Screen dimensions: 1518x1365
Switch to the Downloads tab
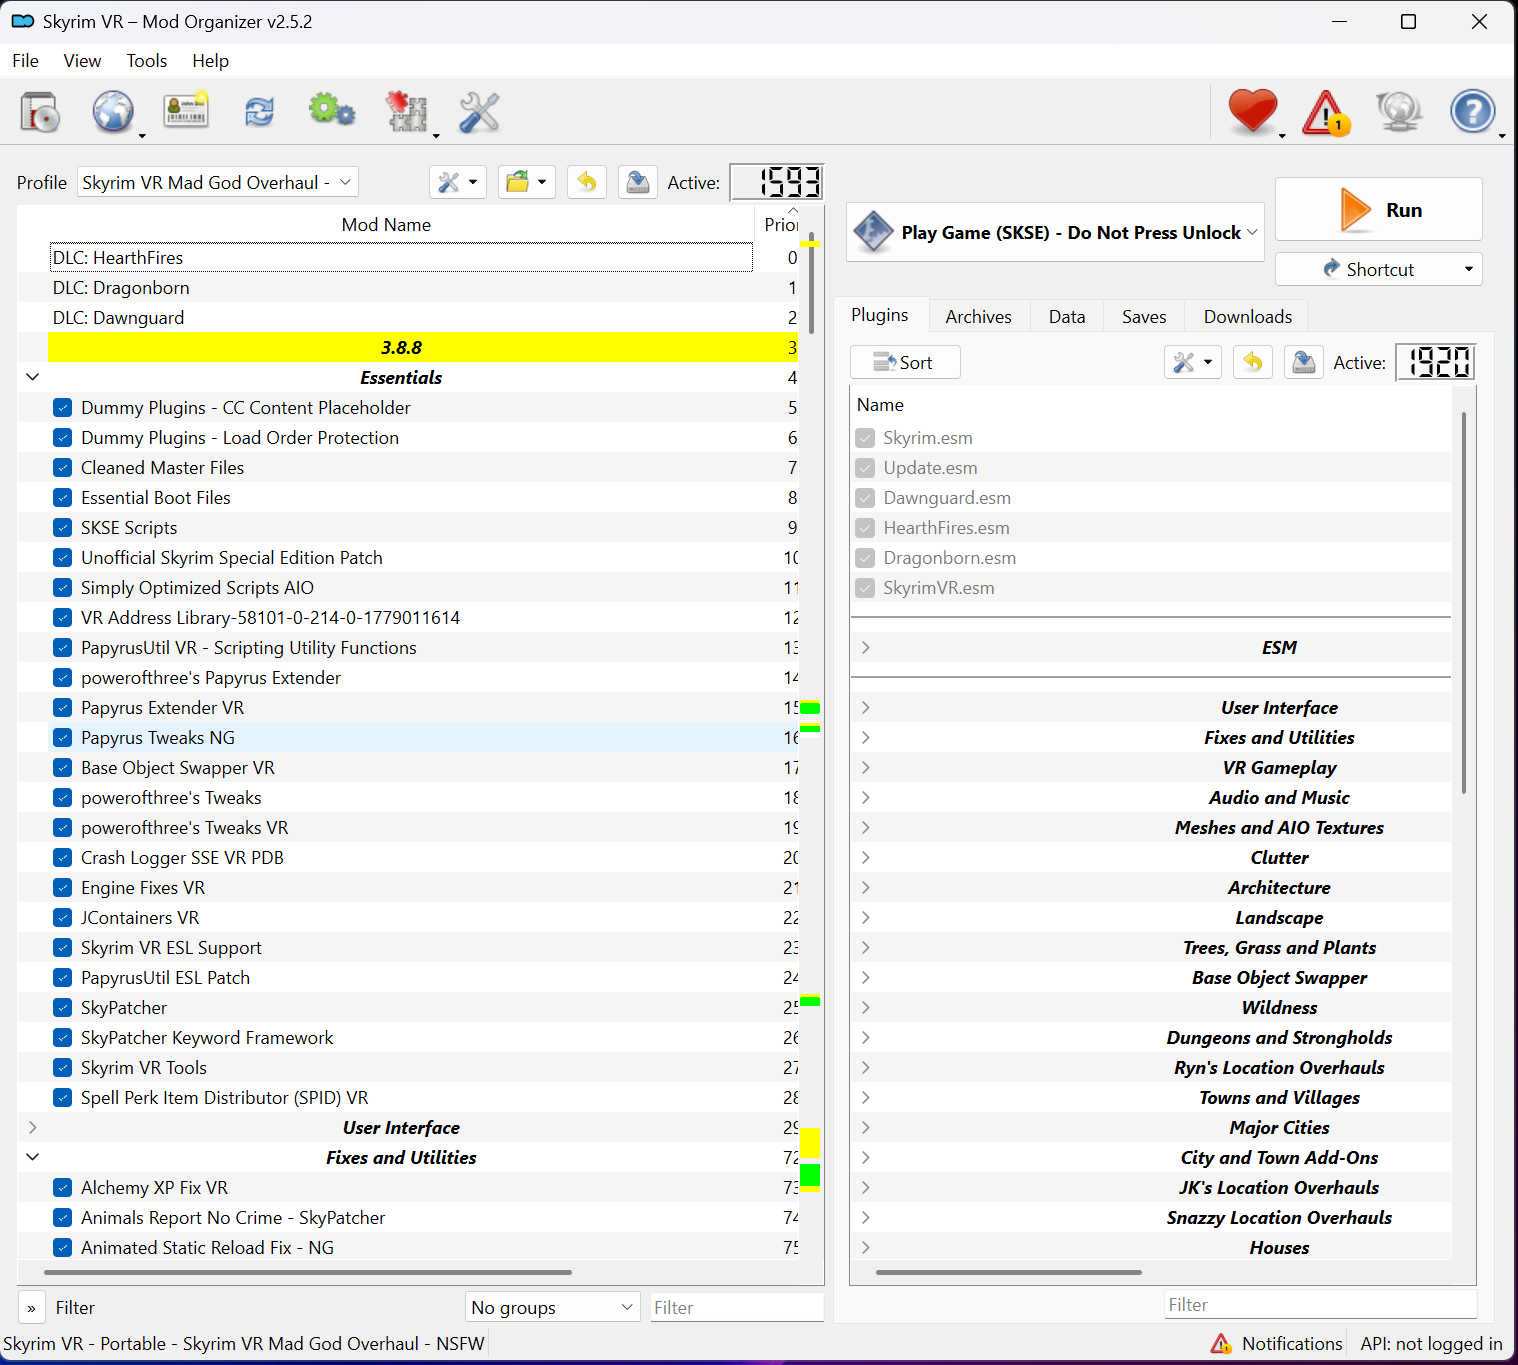(x=1247, y=316)
